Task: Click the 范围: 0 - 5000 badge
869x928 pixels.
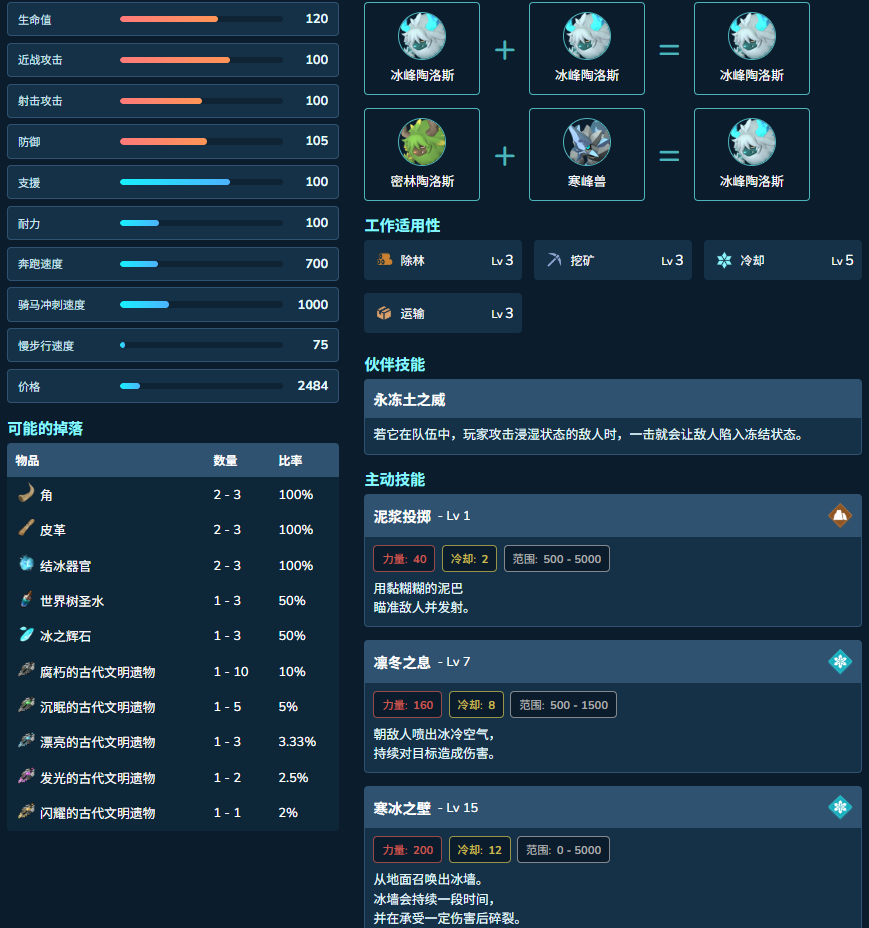Action: click(x=564, y=850)
